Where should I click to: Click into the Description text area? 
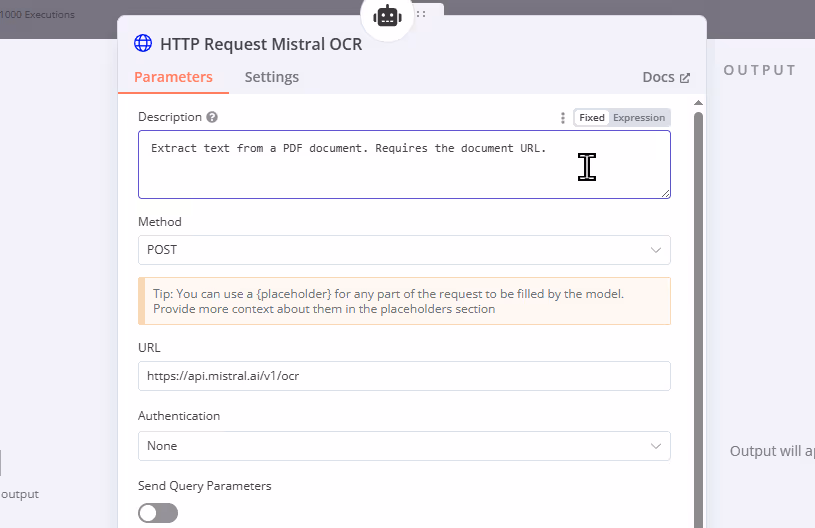click(404, 164)
